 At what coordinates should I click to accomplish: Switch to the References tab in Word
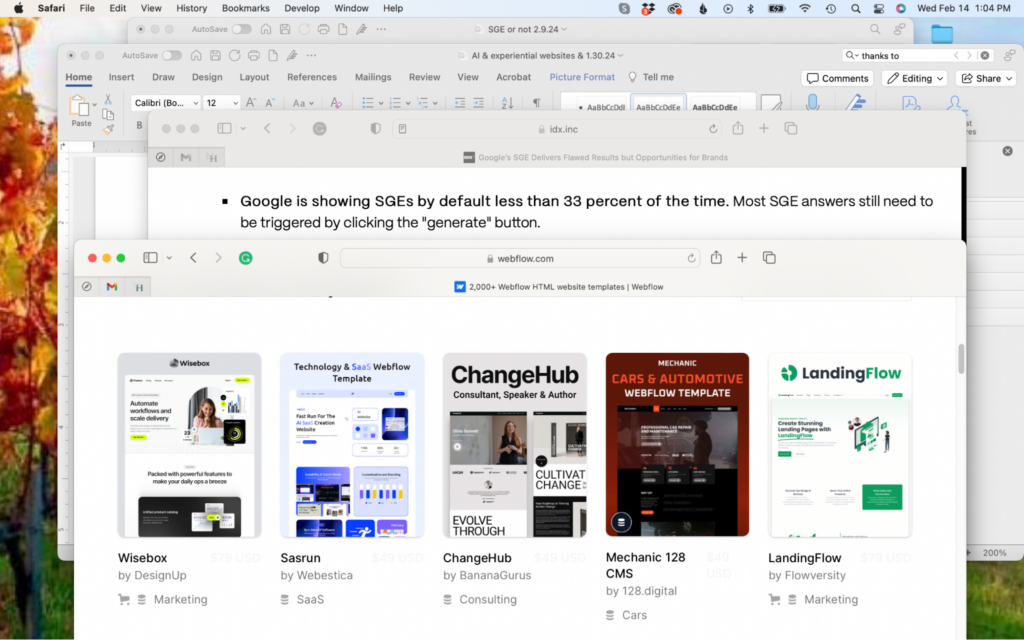[x=312, y=77]
